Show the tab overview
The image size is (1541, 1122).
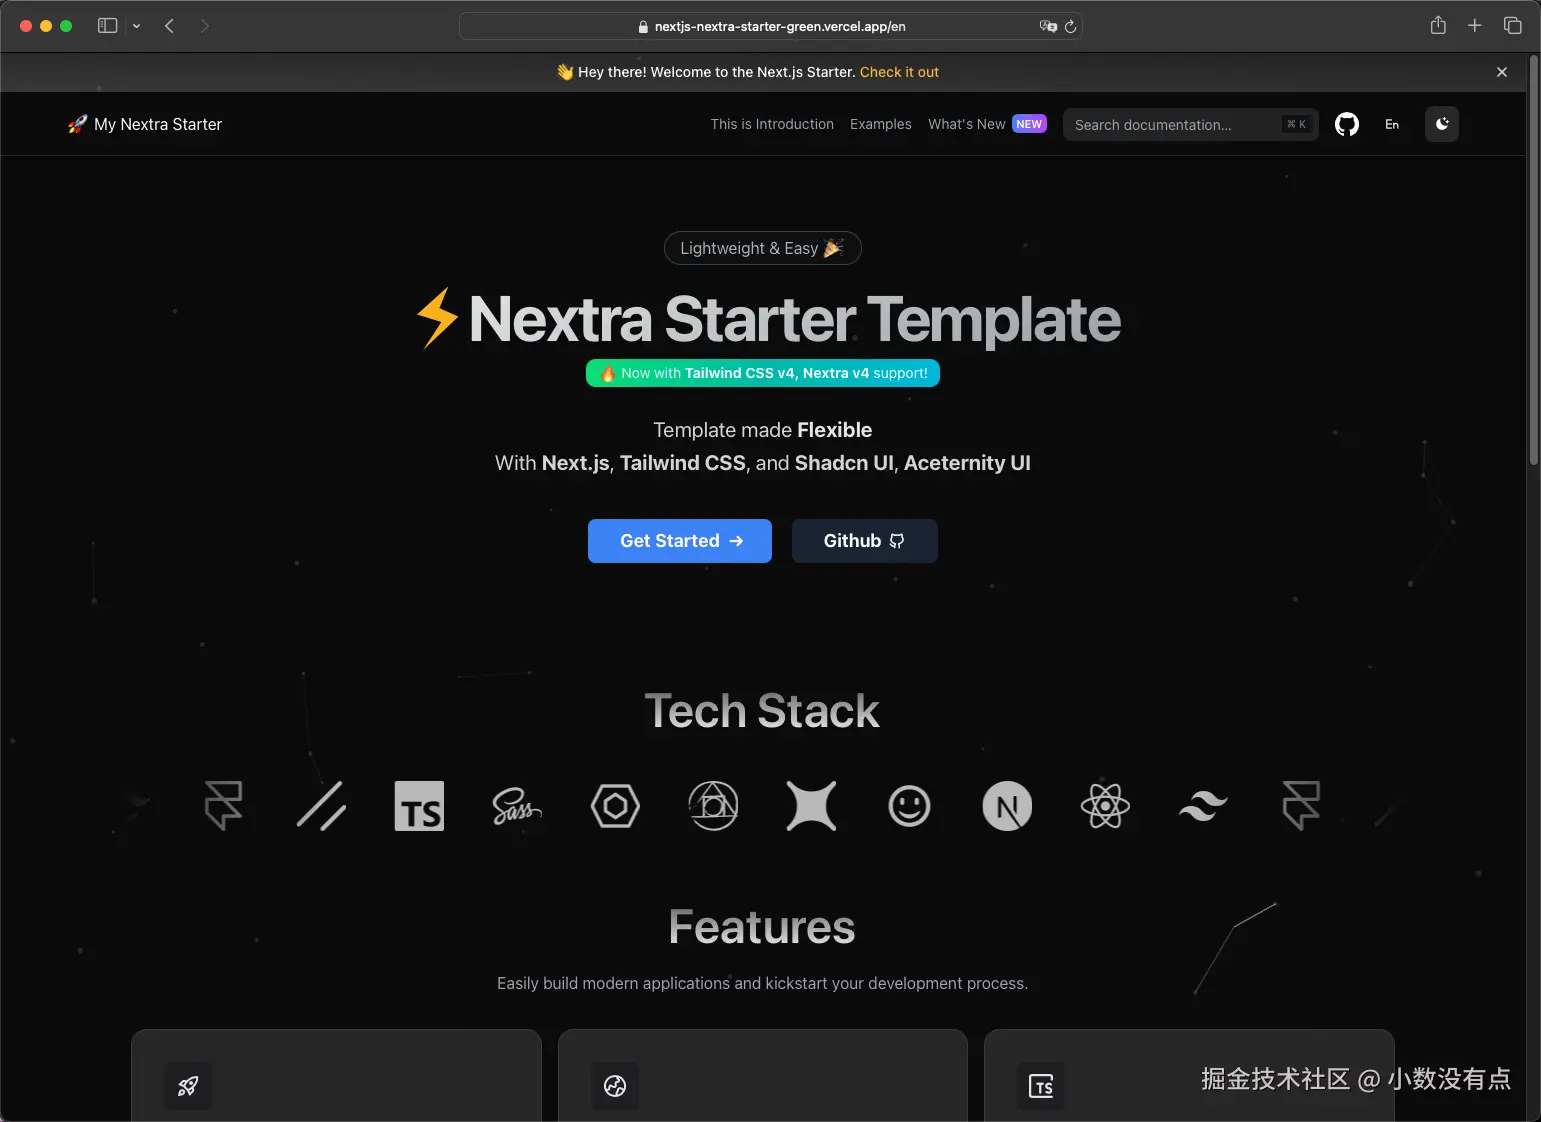[x=1513, y=25]
